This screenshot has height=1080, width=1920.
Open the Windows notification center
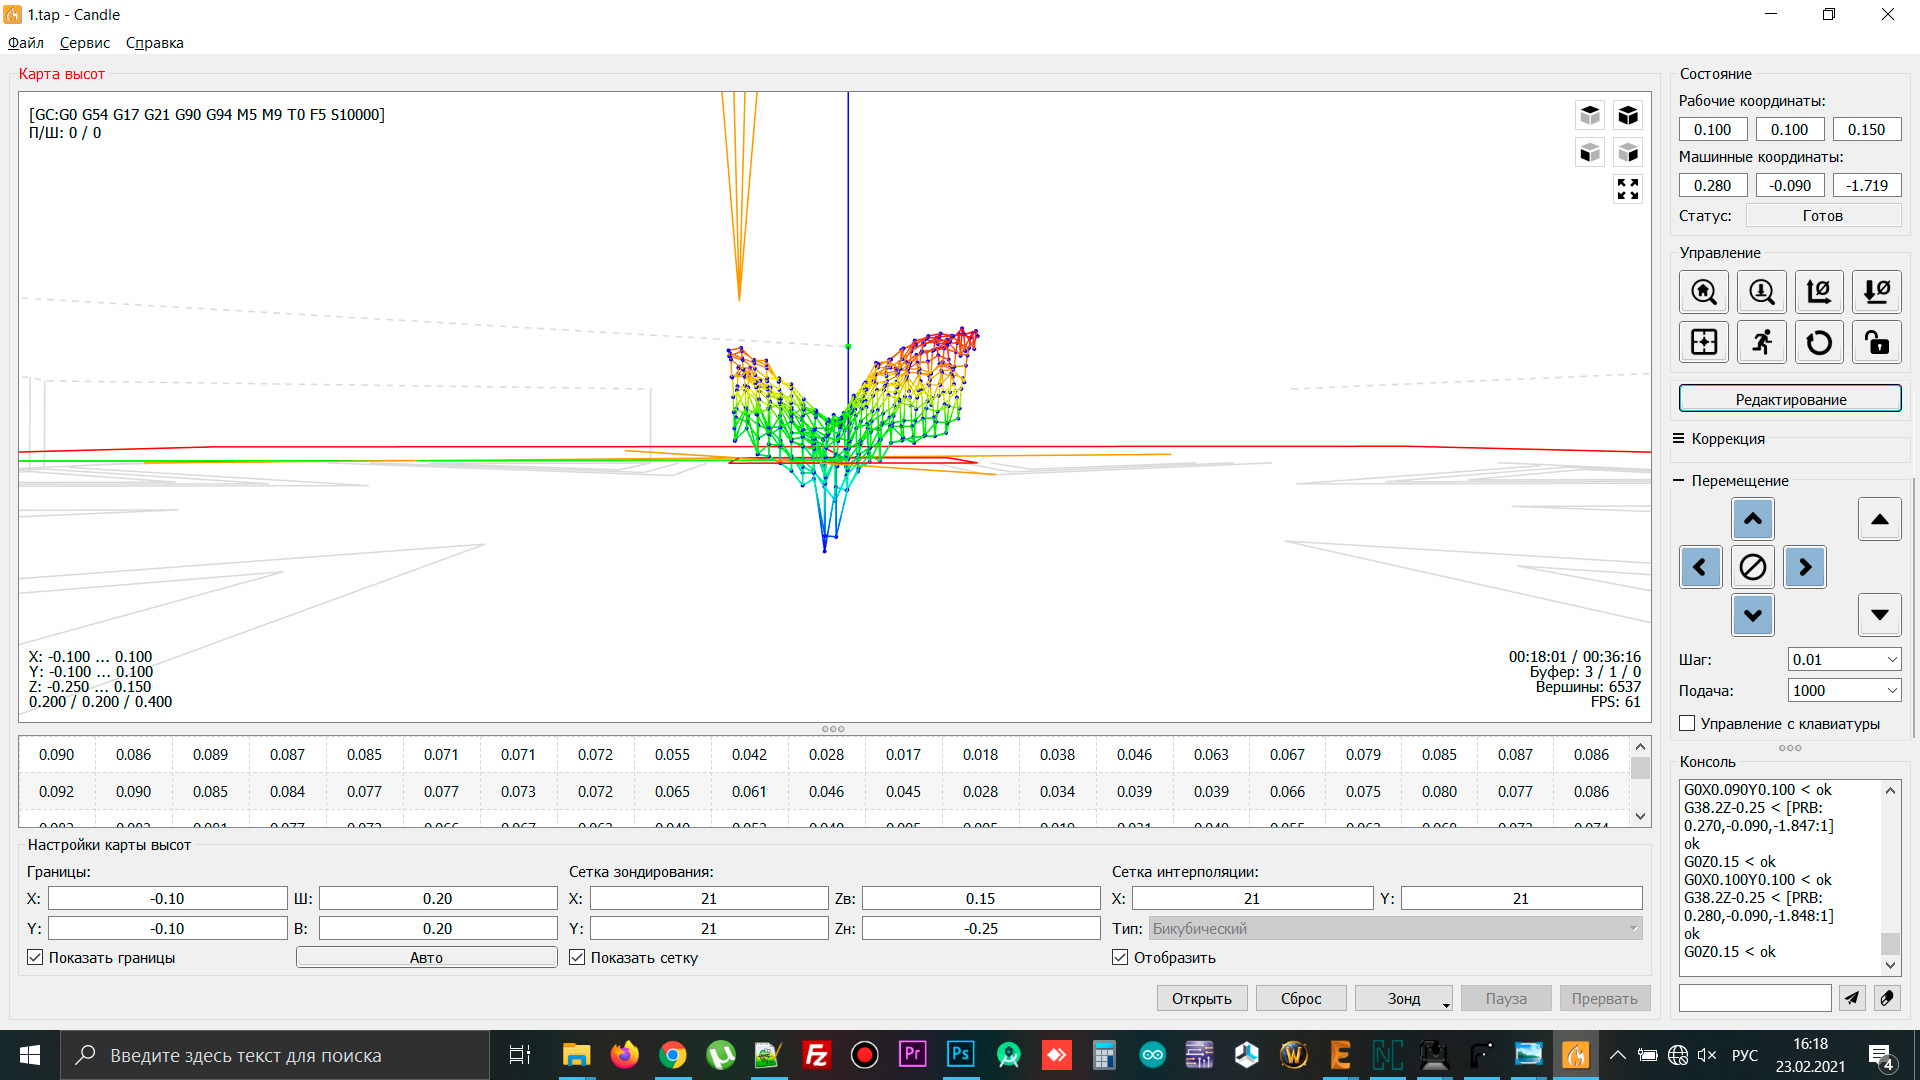click(1881, 1055)
